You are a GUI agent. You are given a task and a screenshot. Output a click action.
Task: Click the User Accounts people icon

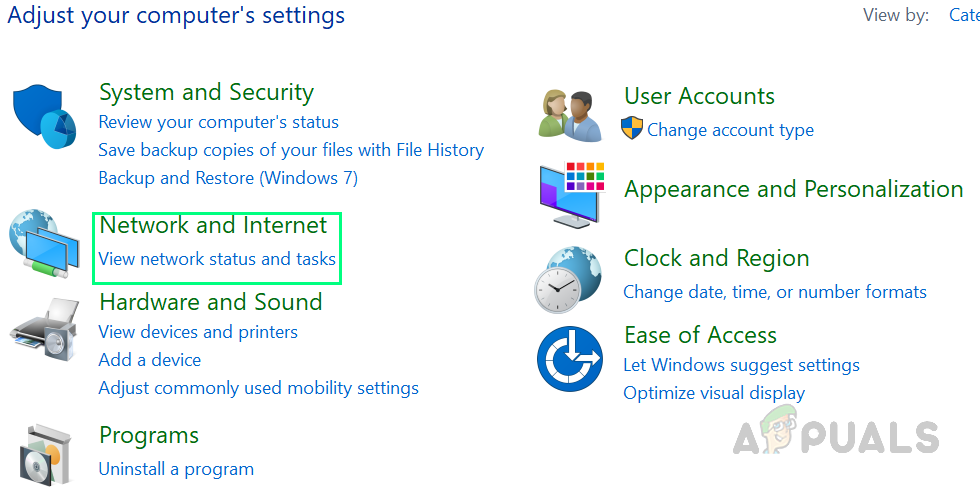pos(570,112)
